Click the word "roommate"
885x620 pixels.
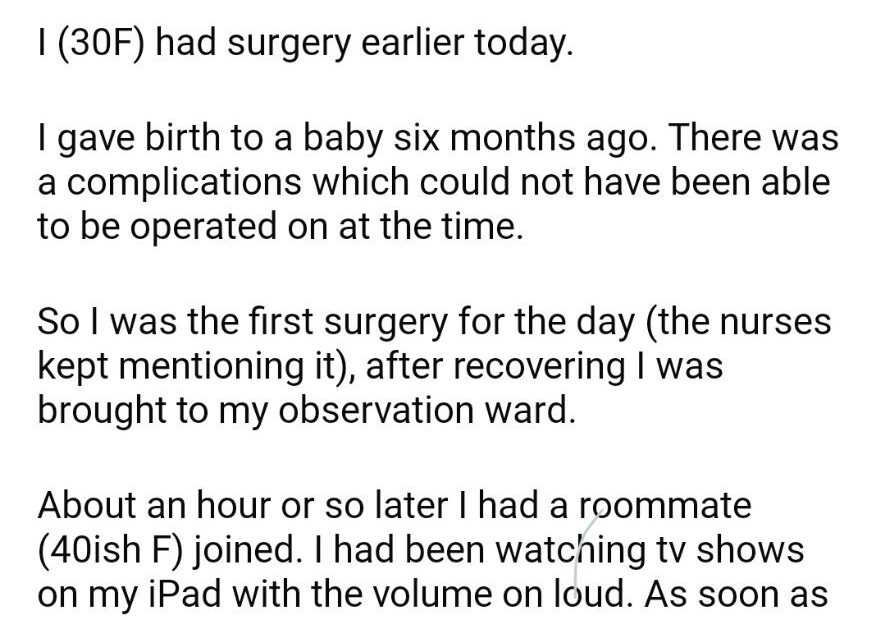[664, 506]
